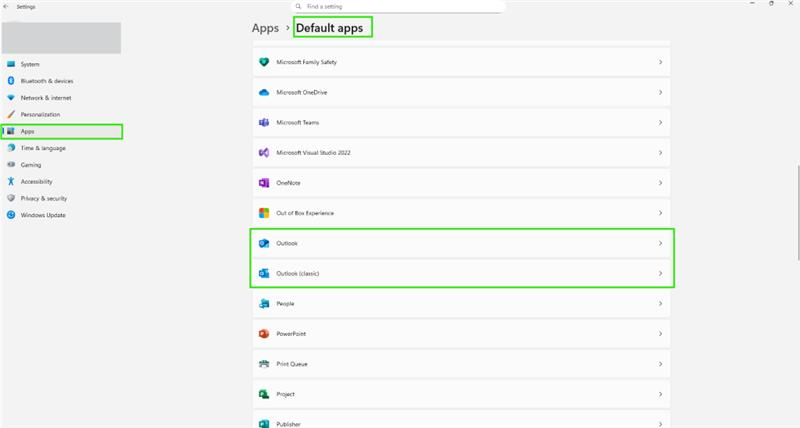Select Apps in the sidebar
This screenshot has width=800, height=428.
tap(62, 131)
